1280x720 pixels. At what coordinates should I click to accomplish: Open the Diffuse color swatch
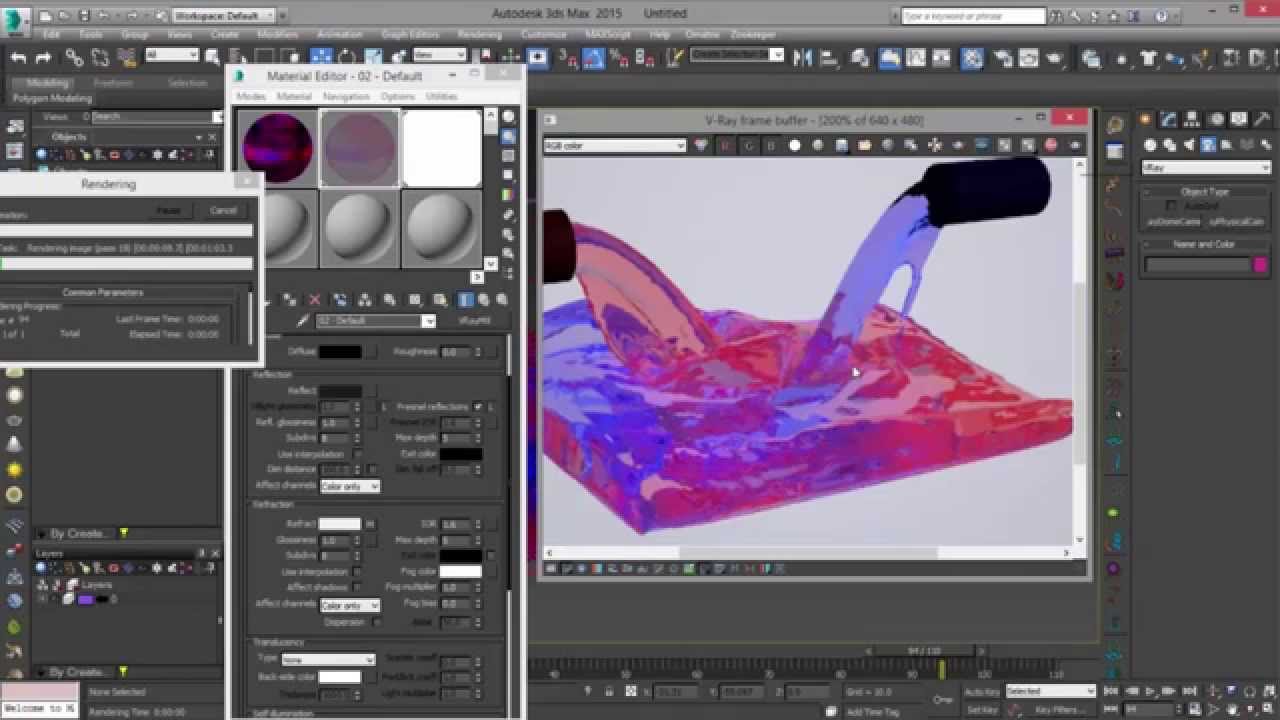point(340,352)
